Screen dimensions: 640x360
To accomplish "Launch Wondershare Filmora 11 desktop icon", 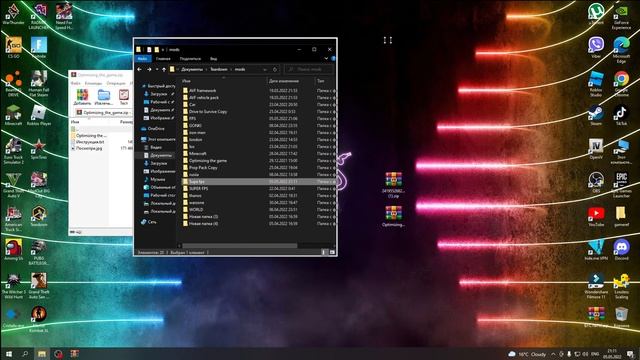I will pos(596,286).
